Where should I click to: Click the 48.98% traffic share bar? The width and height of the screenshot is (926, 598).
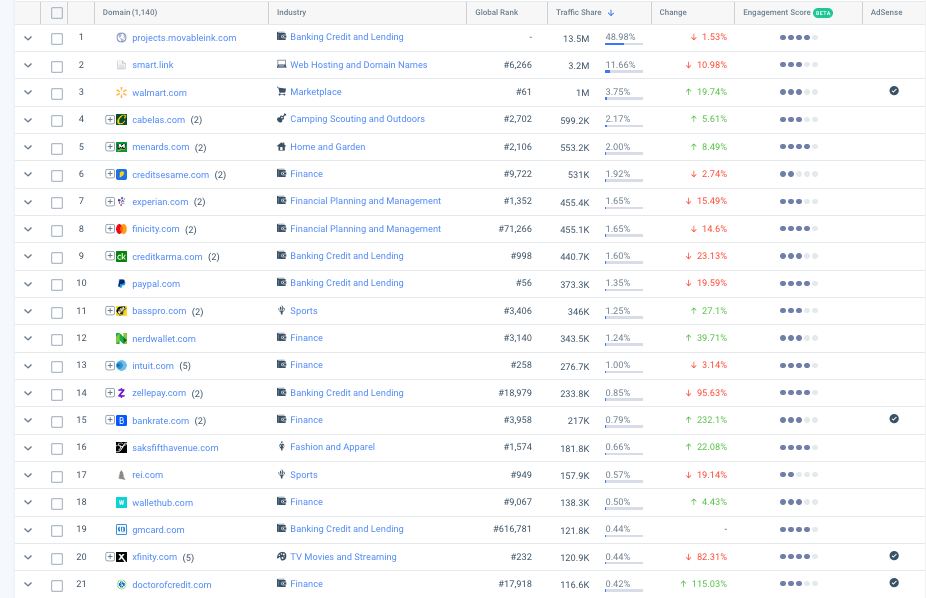coord(624,44)
